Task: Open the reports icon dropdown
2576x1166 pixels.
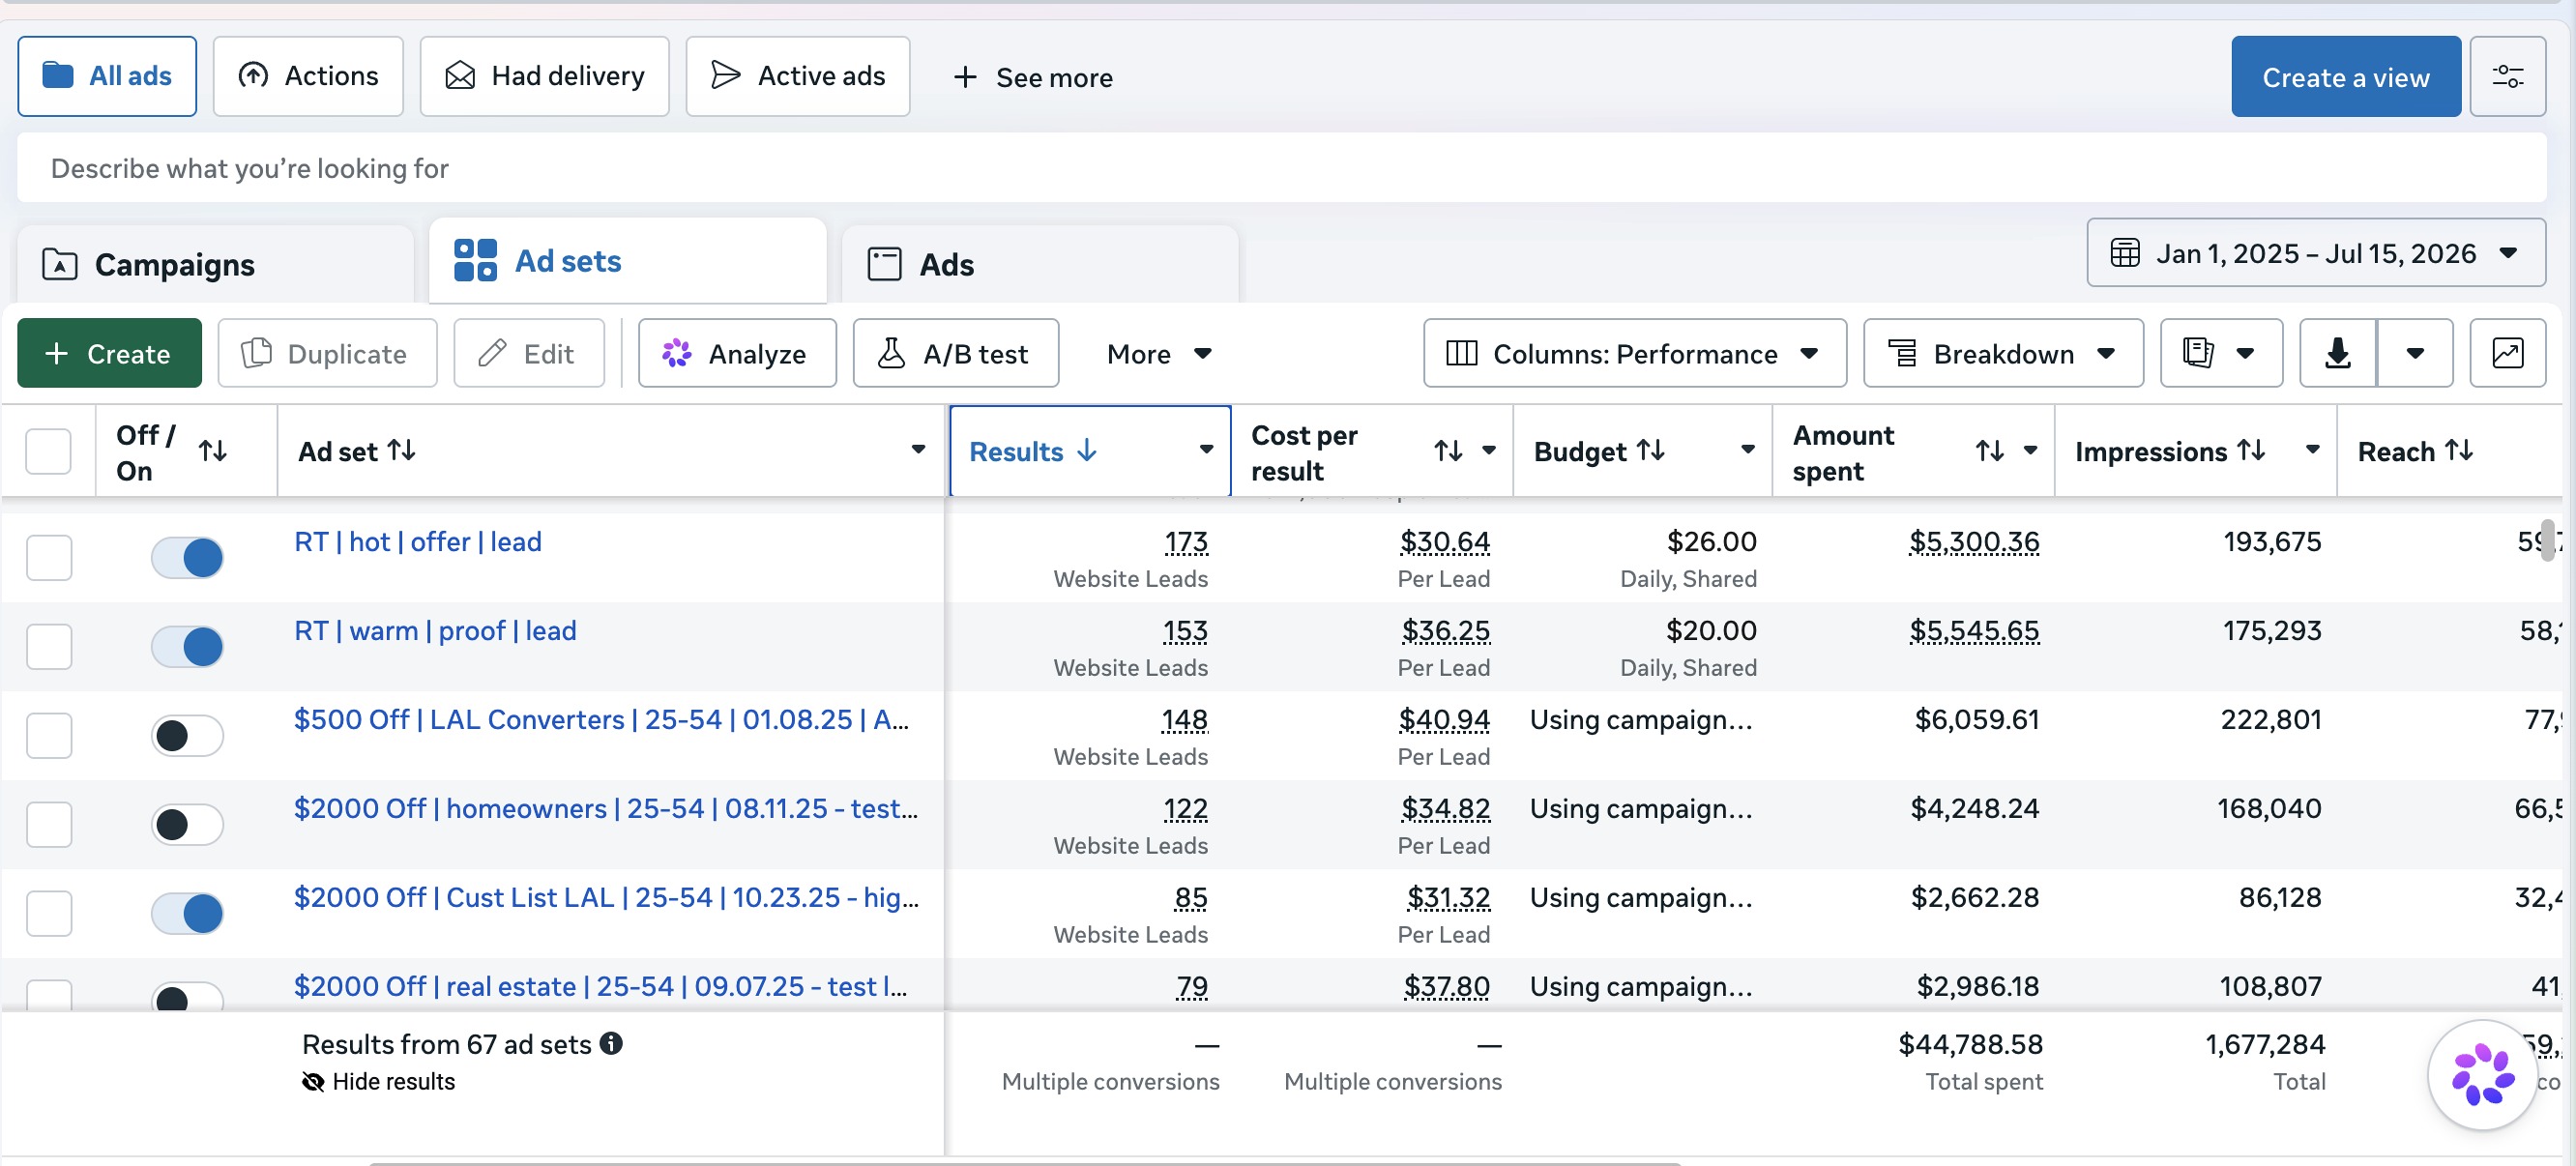Action: point(2220,353)
